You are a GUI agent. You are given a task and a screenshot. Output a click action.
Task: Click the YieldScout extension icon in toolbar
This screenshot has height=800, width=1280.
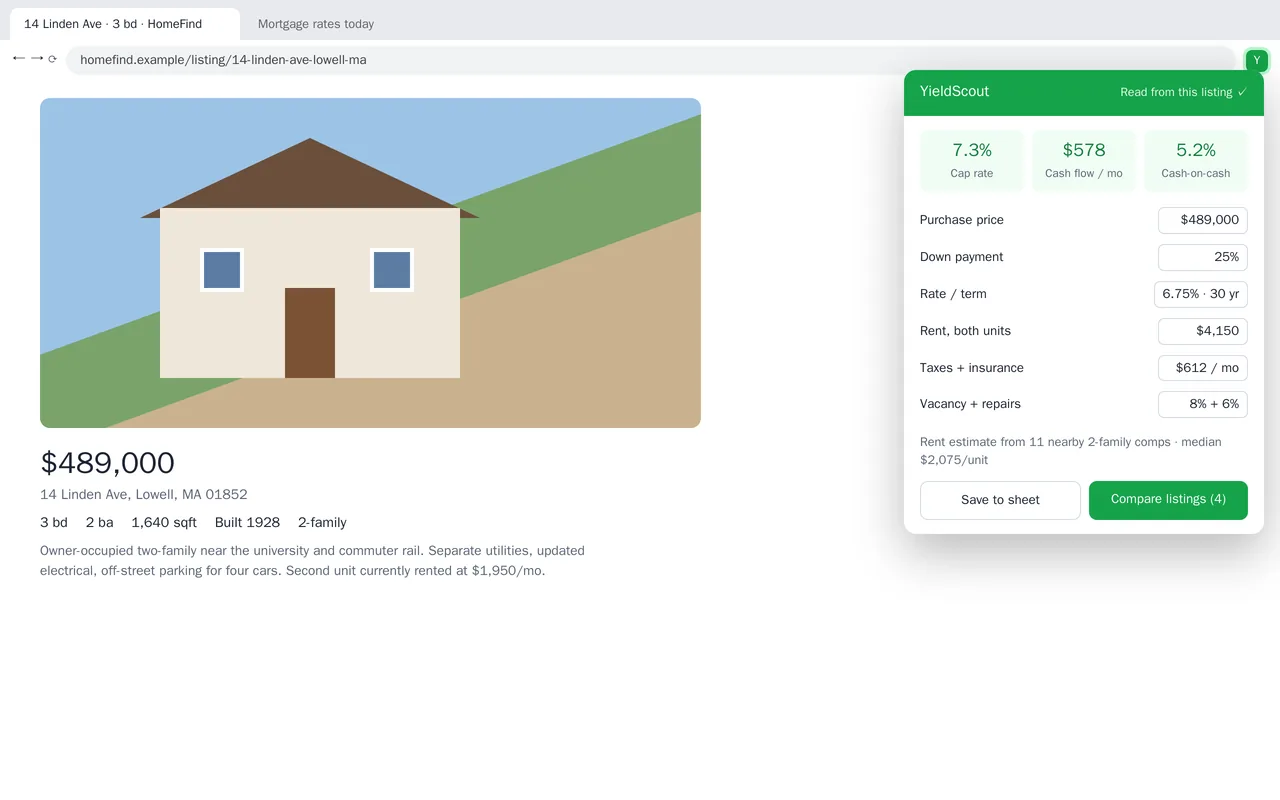click(x=1257, y=61)
